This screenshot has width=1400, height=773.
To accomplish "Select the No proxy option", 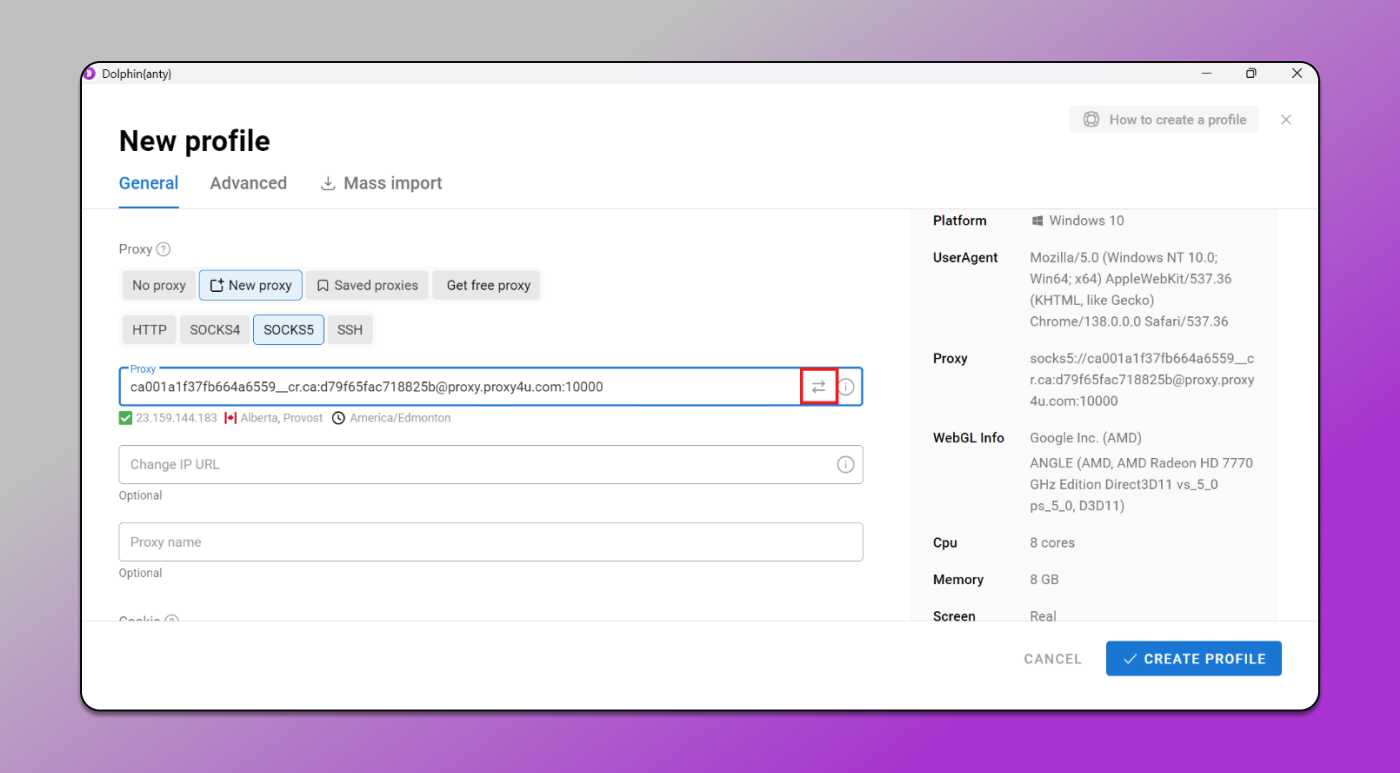I will 159,285.
